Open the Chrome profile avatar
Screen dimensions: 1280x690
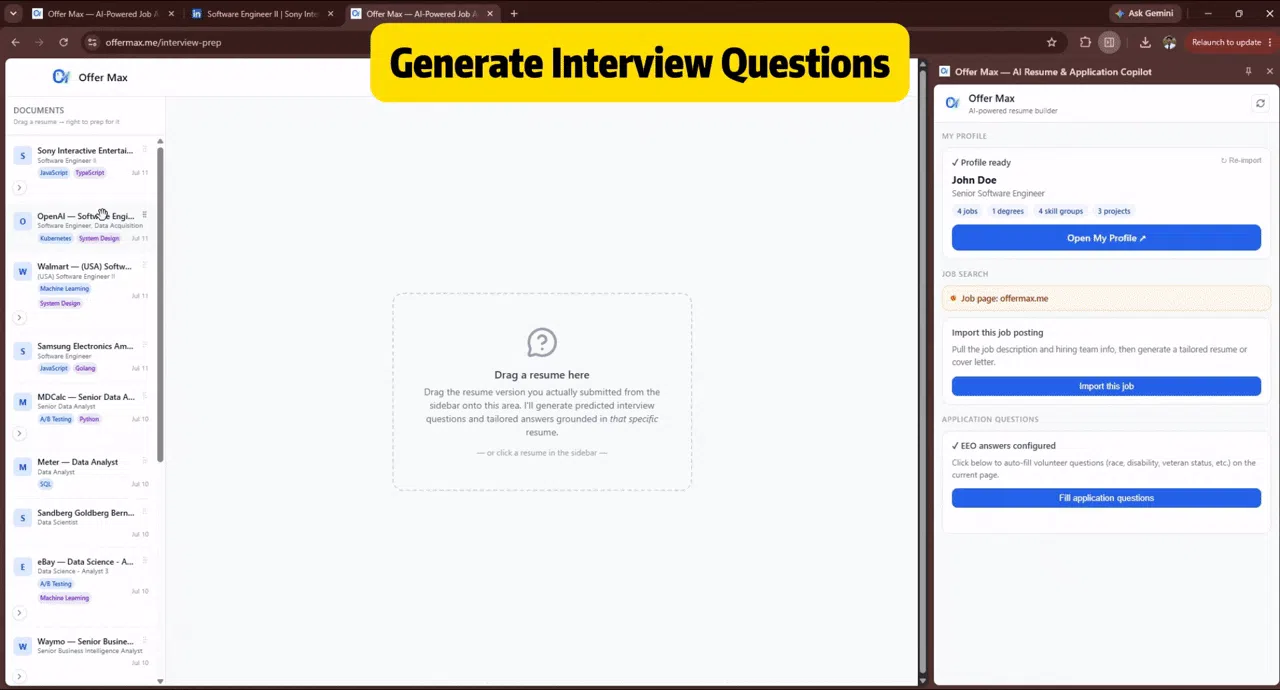point(1170,42)
